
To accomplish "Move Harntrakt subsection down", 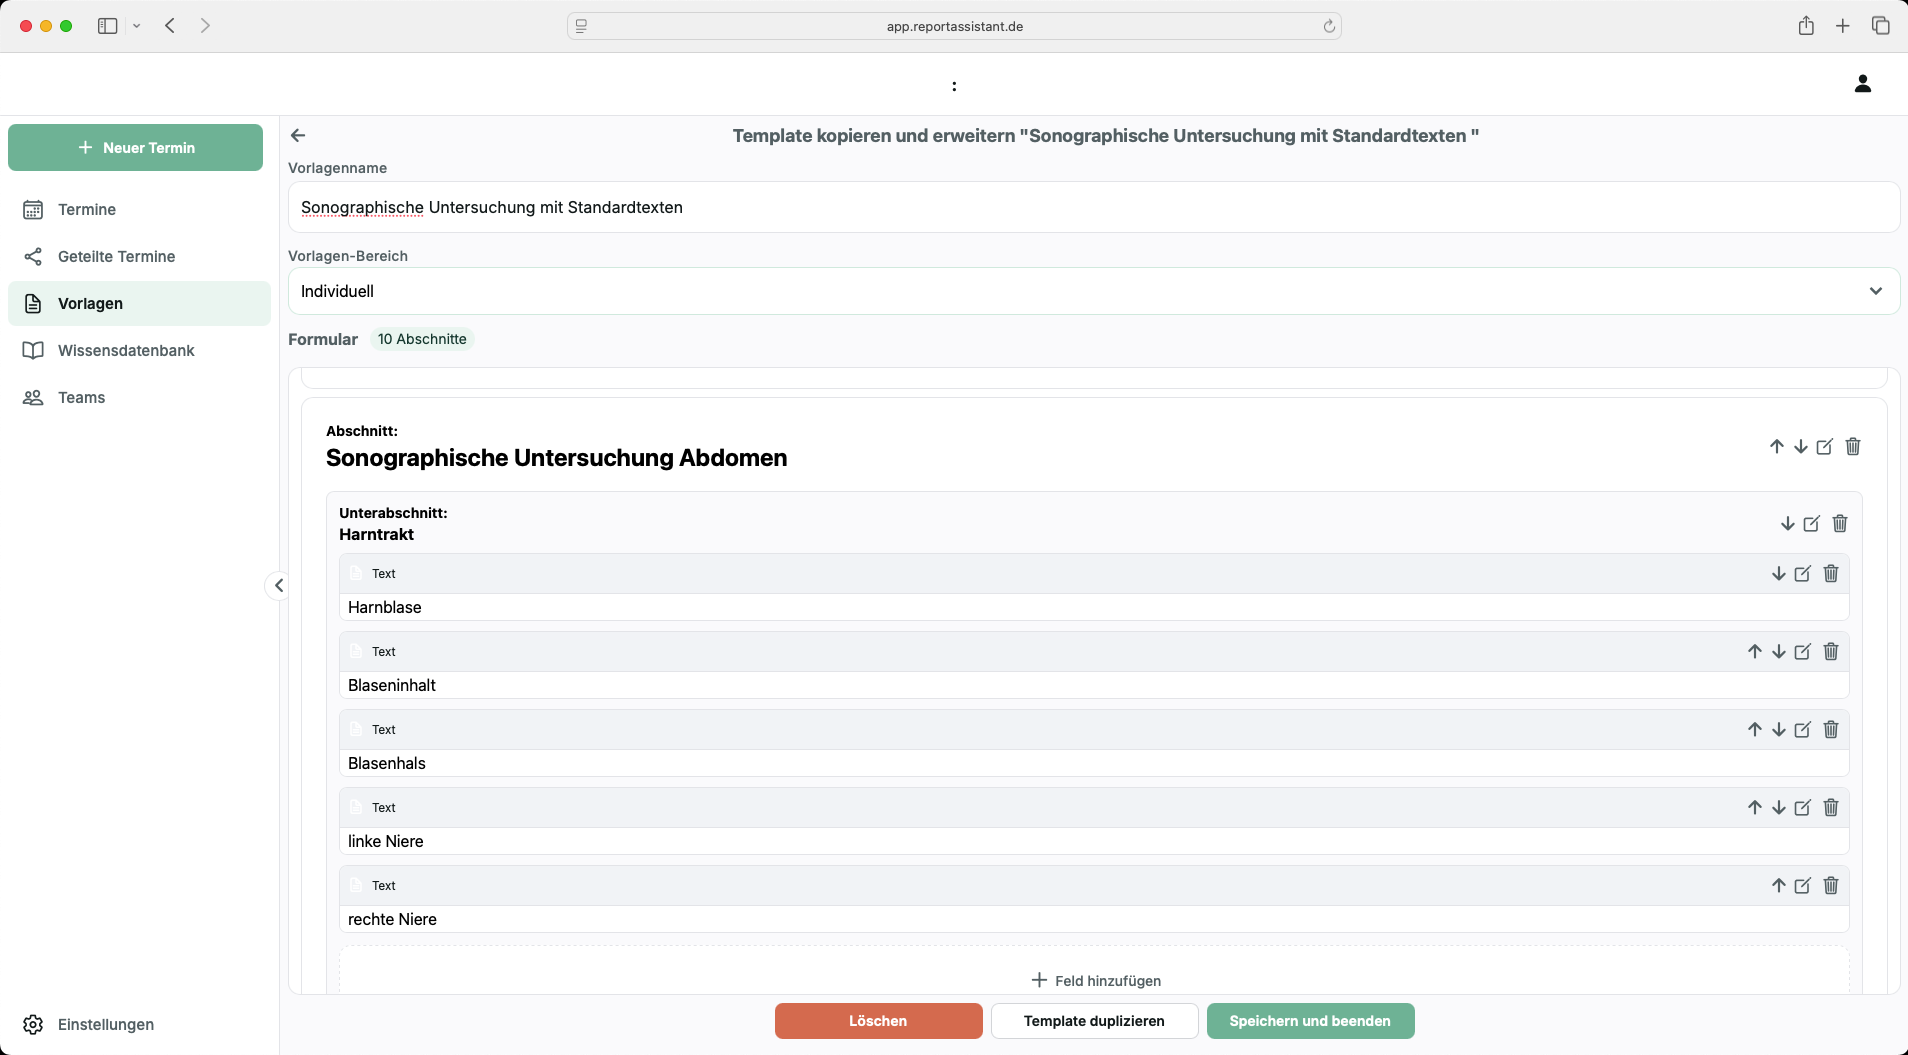I will tap(1788, 524).
